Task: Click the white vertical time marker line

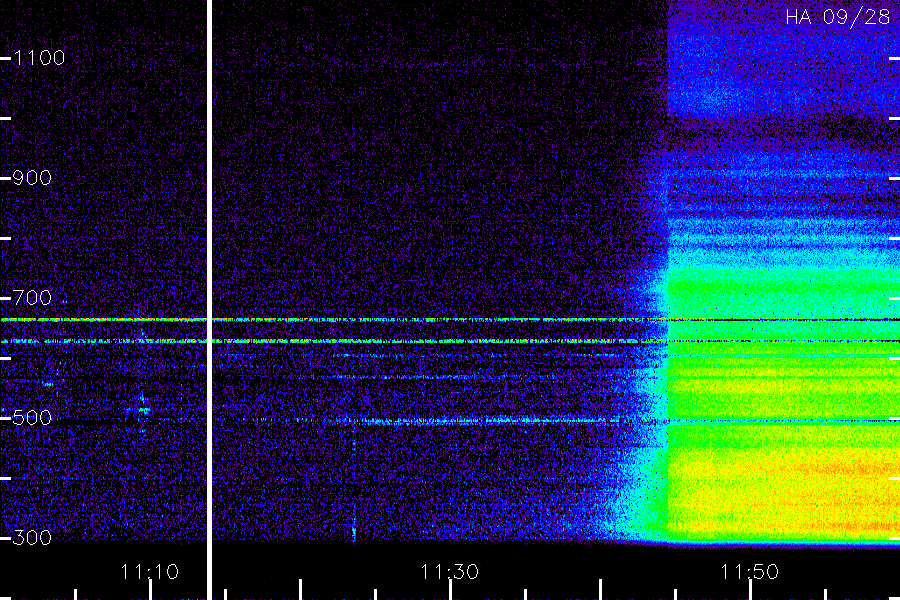Action: click(210, 300)
